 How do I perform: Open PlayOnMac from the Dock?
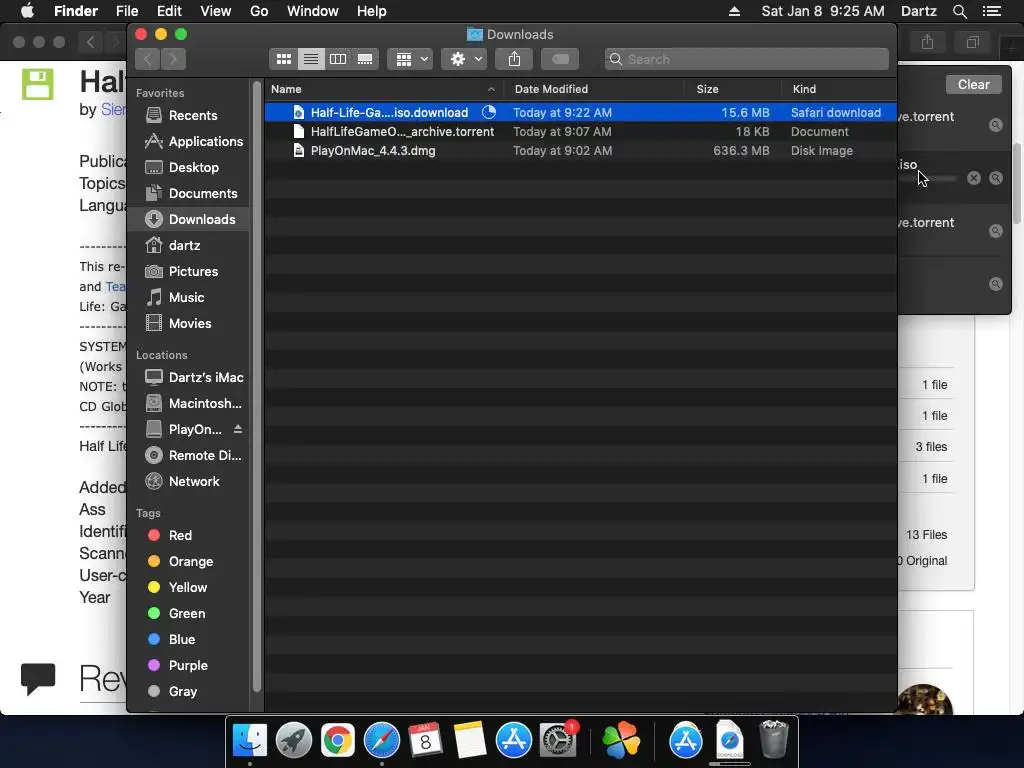(621, 741)
